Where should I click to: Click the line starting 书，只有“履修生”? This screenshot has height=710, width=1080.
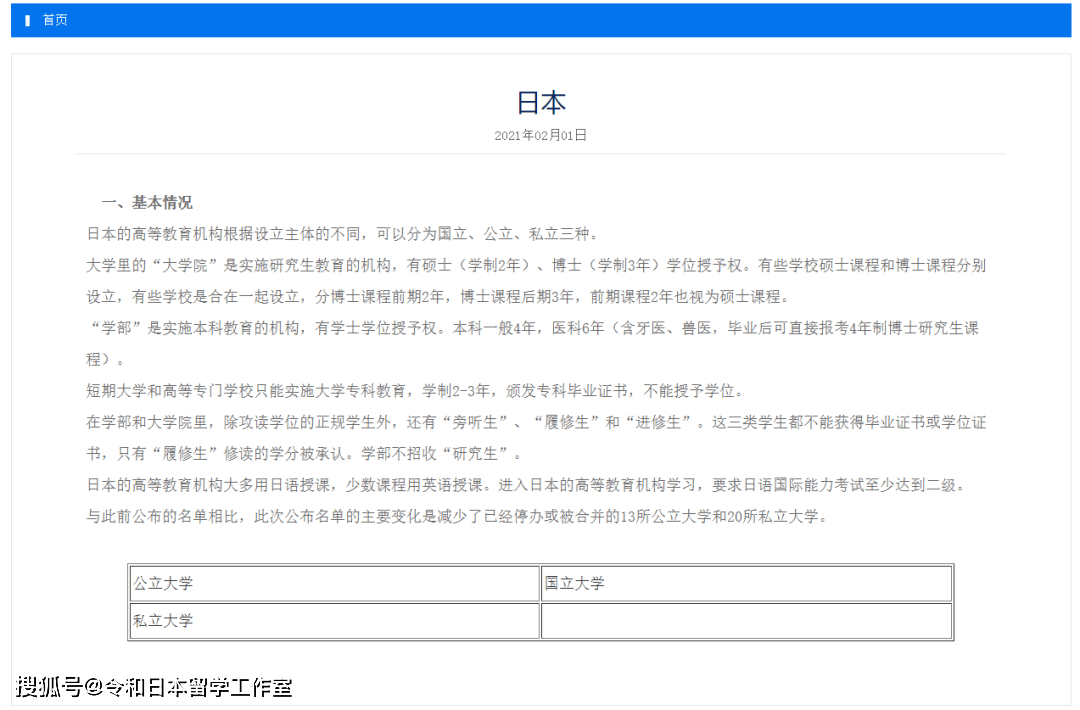304,454
